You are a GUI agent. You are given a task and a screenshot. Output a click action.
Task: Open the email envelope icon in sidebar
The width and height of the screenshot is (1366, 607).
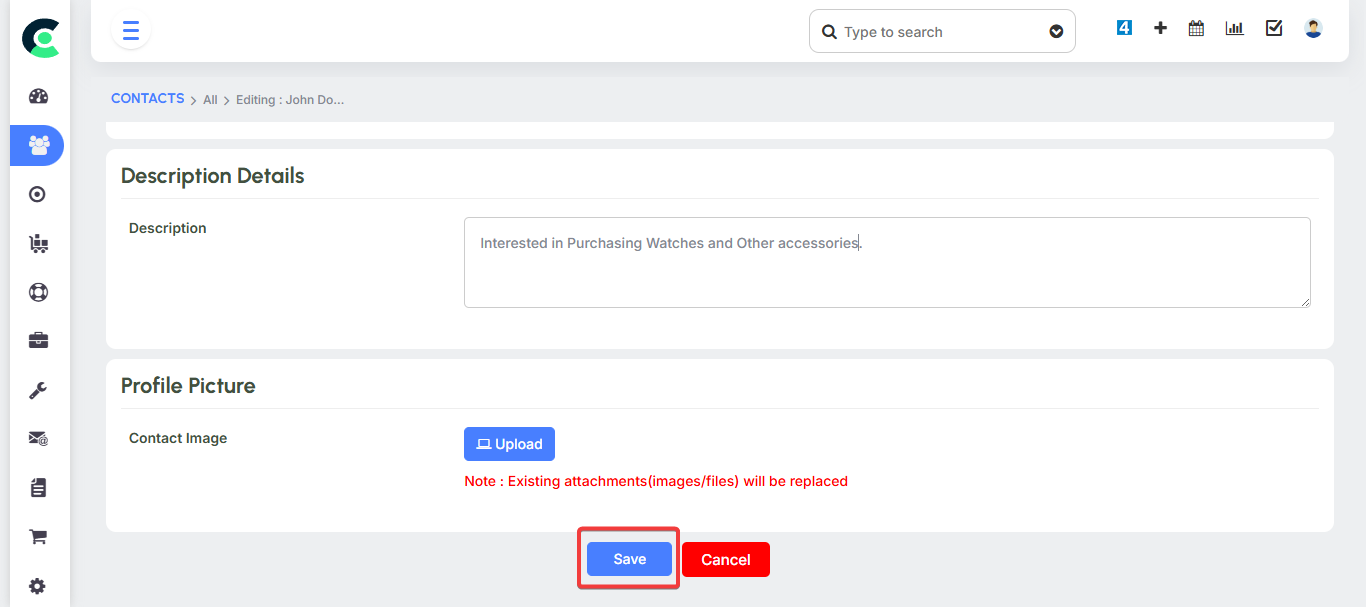tap(39, 439)
